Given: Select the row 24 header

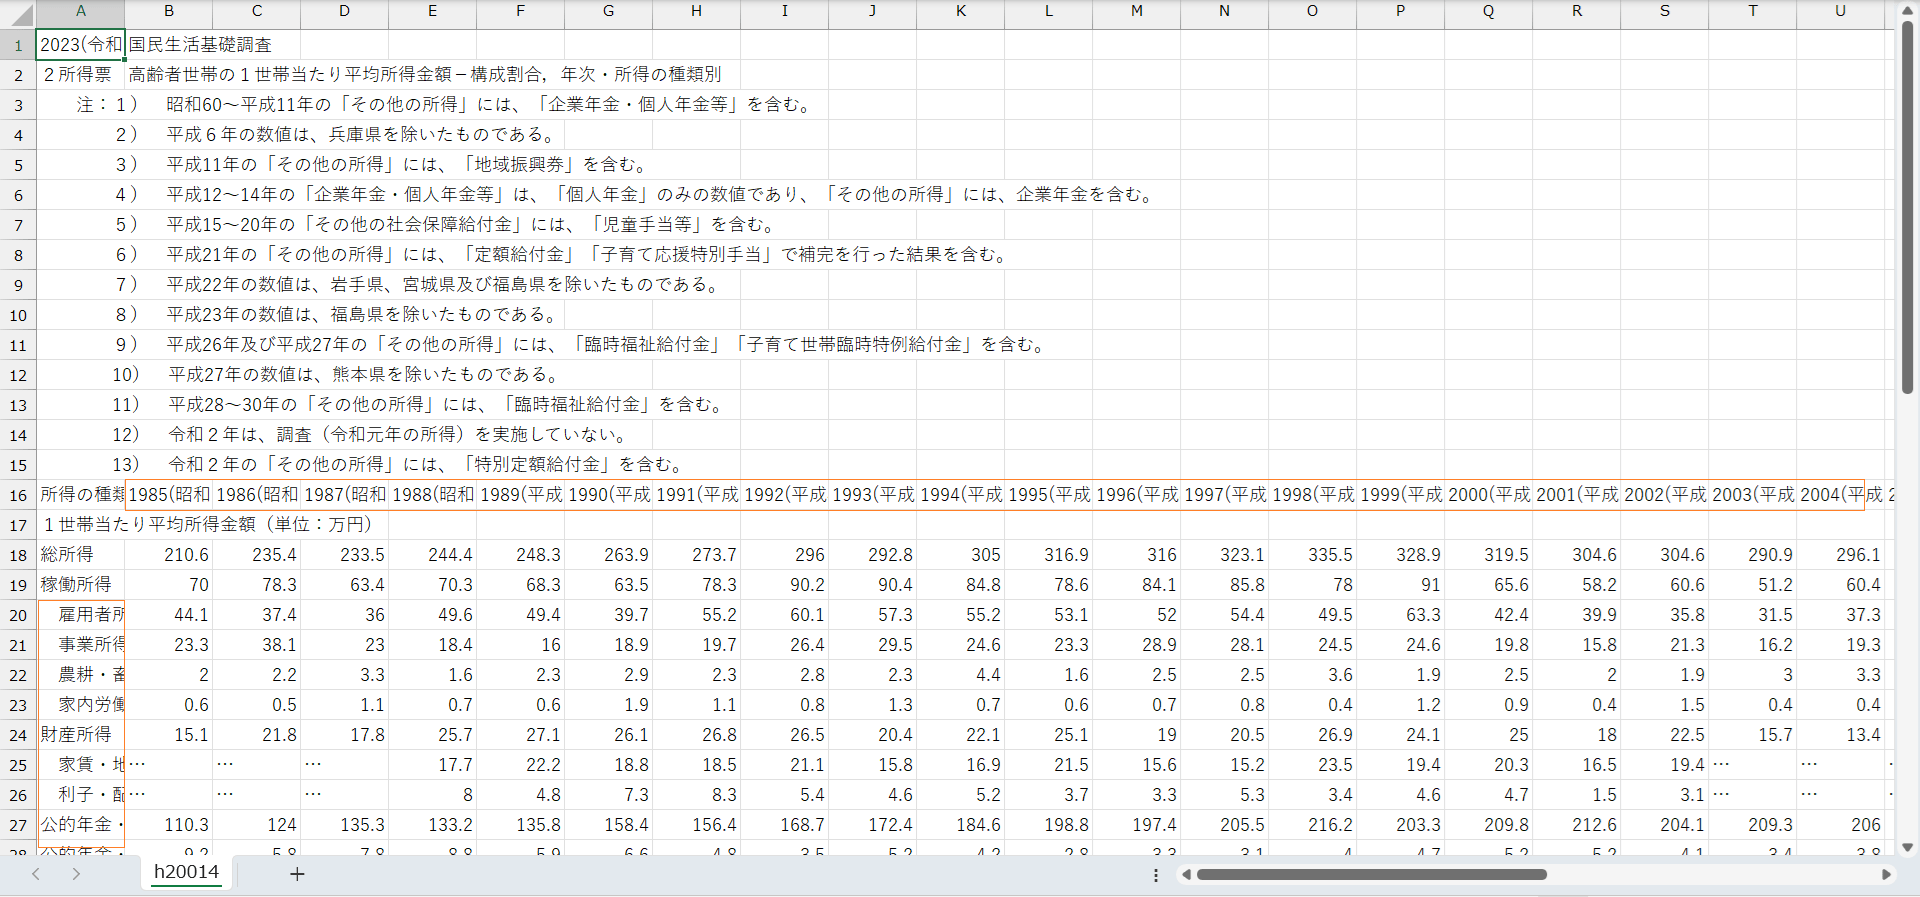Looking at the screenshot, I should point(18,735).
